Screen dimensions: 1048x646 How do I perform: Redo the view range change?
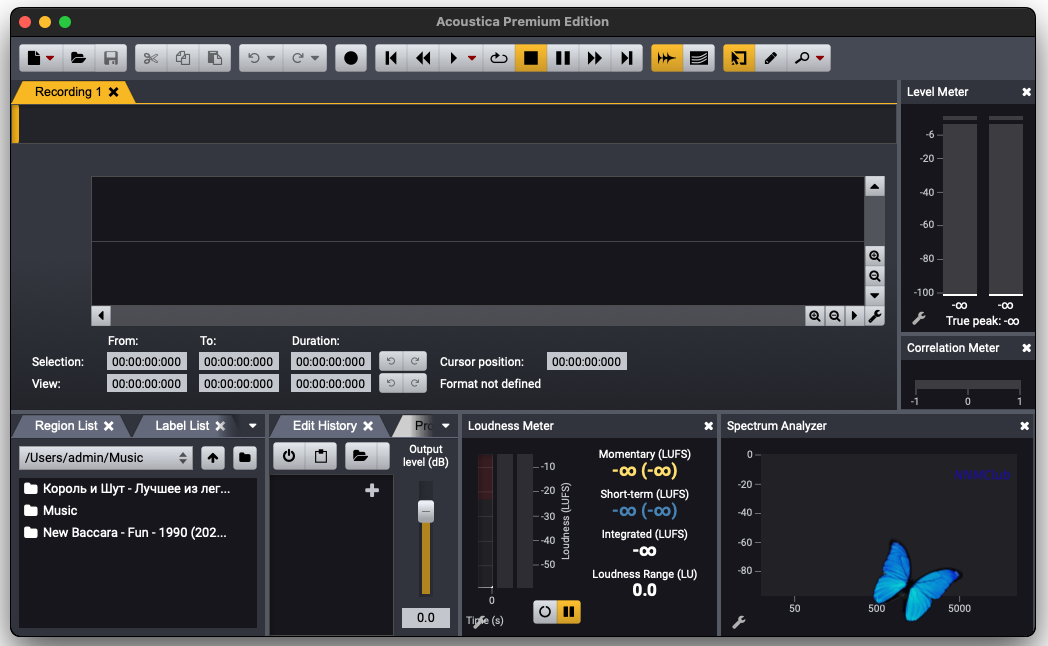click(x=415, y=383)
